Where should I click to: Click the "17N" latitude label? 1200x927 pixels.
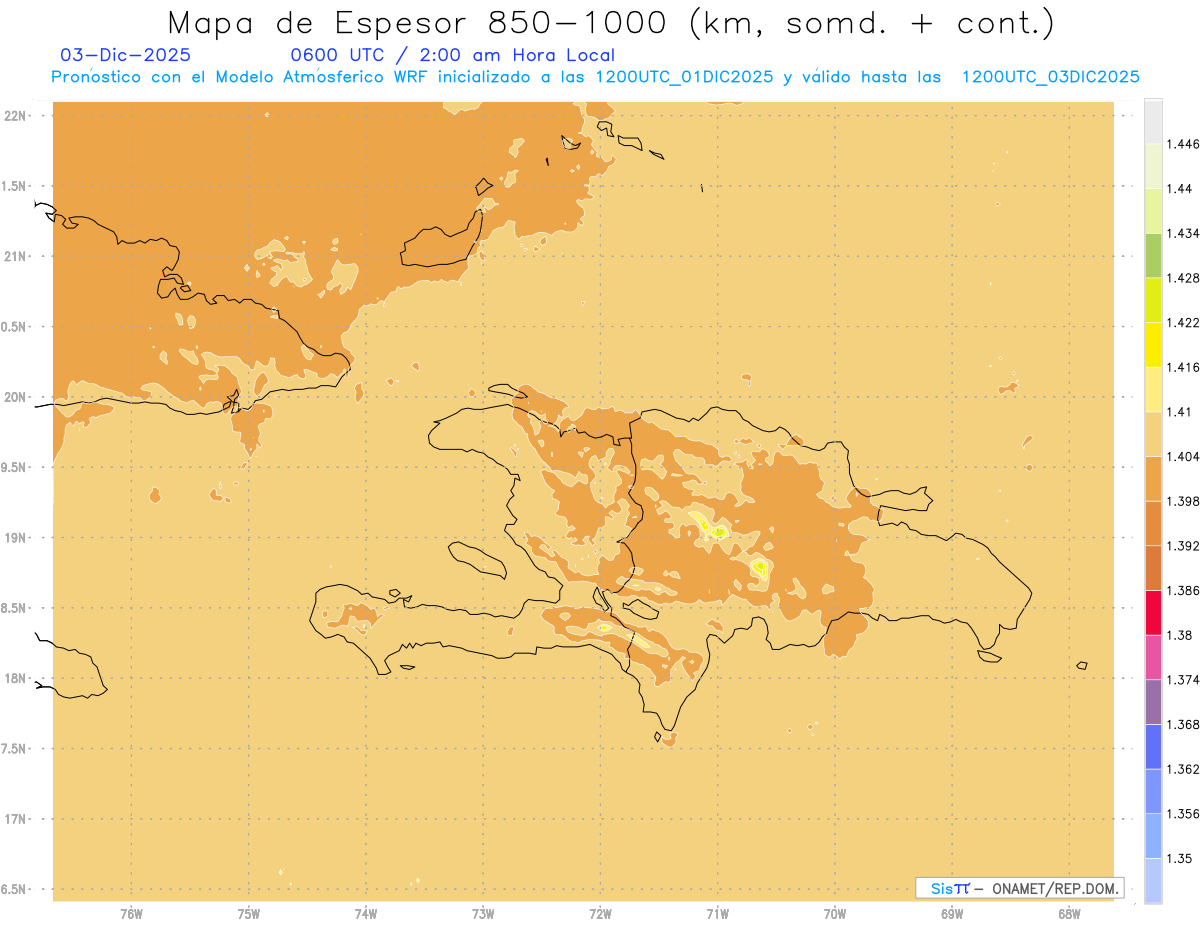click(14, 819)
